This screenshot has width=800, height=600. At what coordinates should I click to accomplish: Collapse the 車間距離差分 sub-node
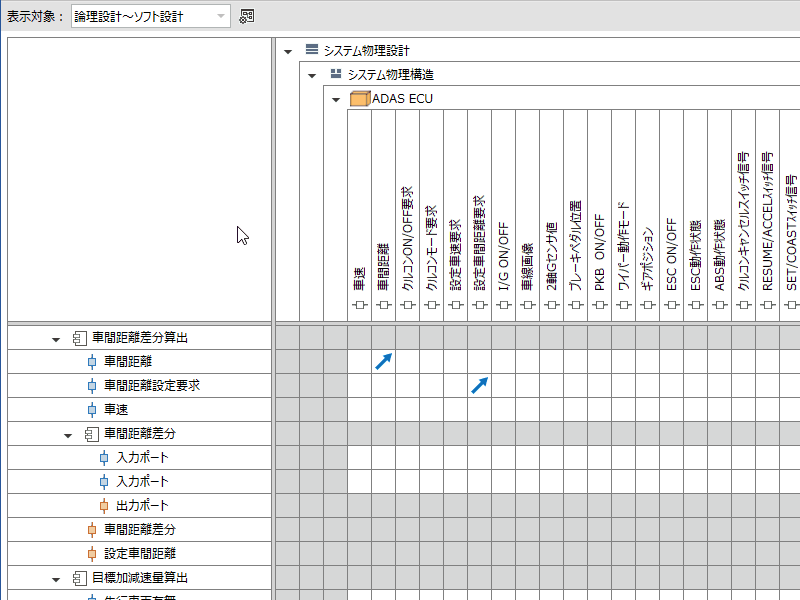coord(68,434)
